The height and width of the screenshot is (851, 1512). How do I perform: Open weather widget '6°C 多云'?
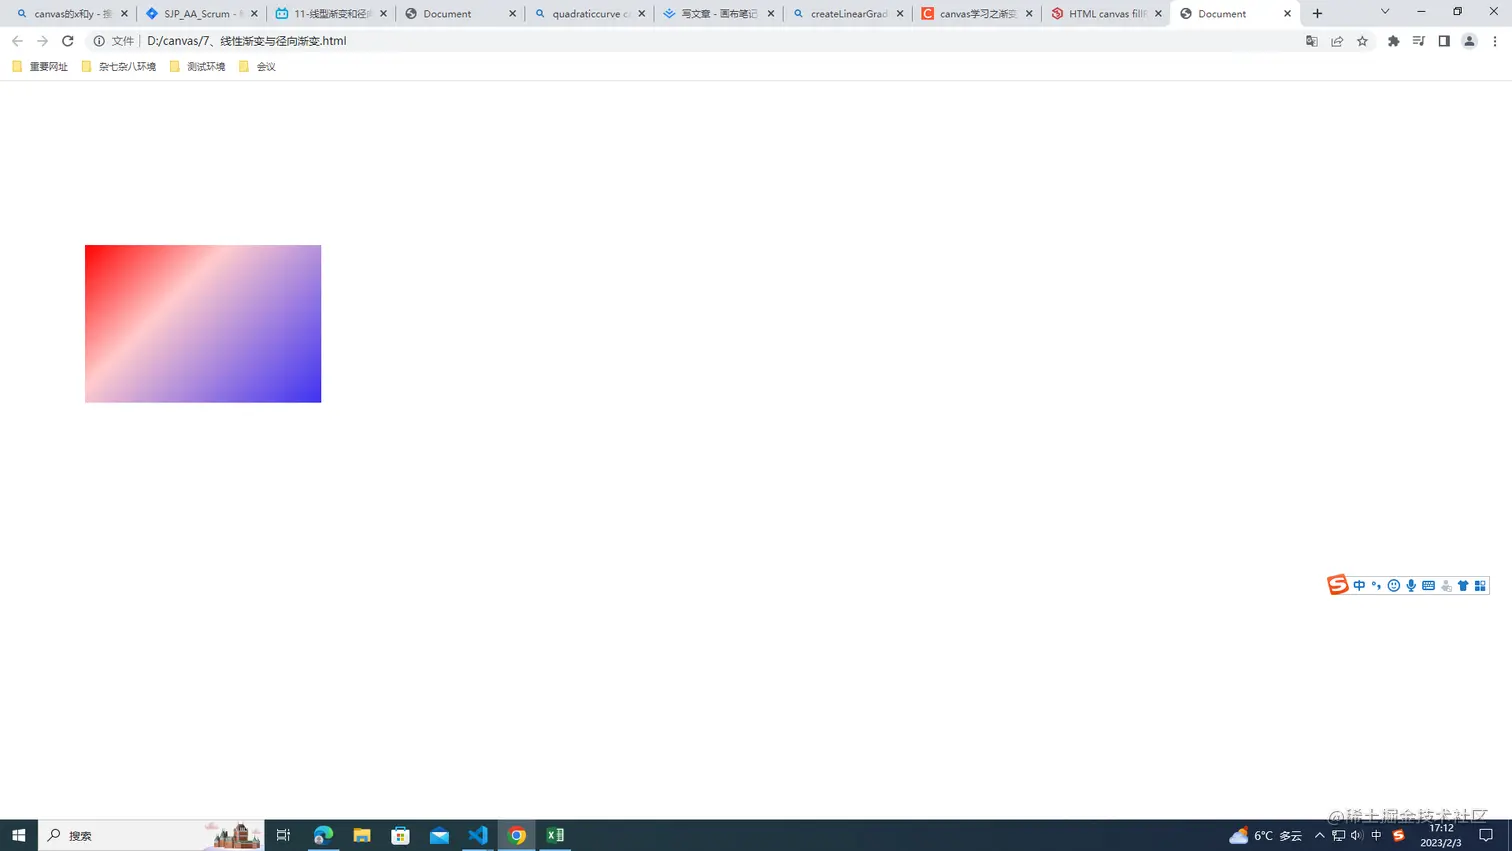click(1265, 835)
